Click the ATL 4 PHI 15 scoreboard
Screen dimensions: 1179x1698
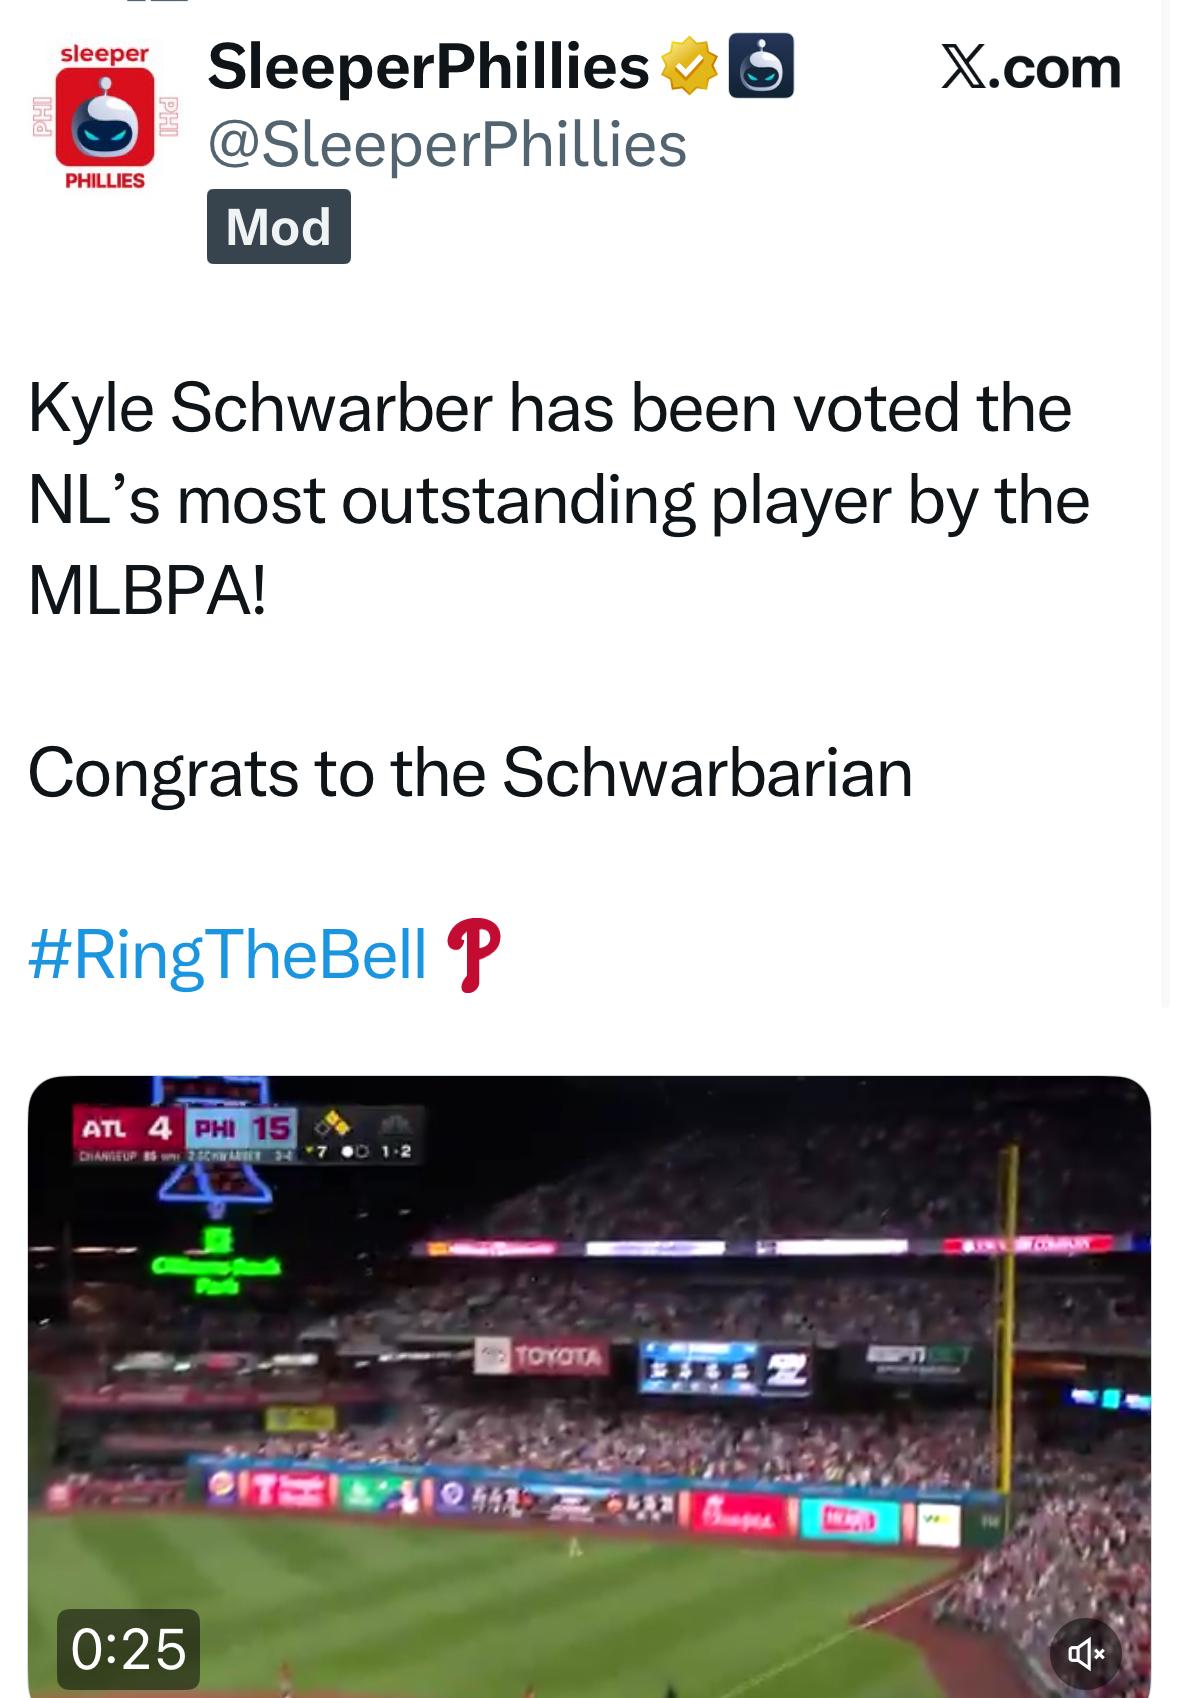pos(186,1129)
